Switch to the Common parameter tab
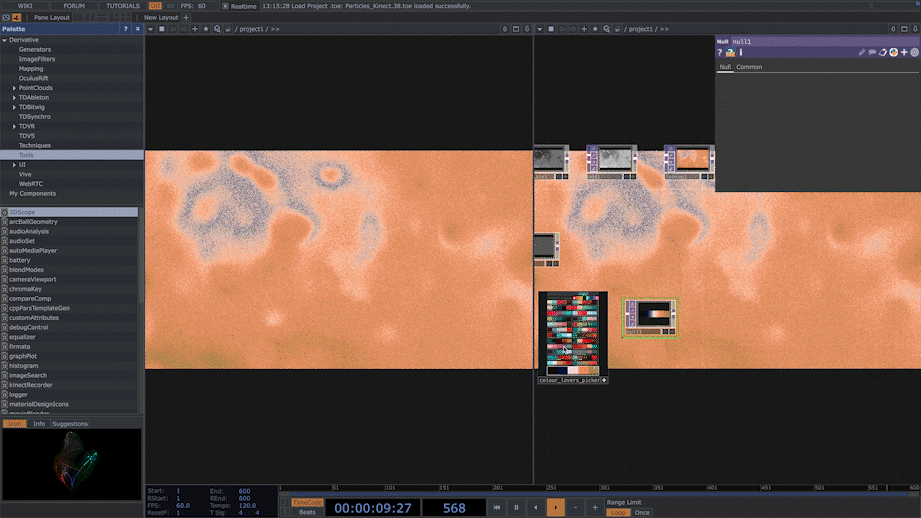 pyautogui.click(x=749, y=67)
